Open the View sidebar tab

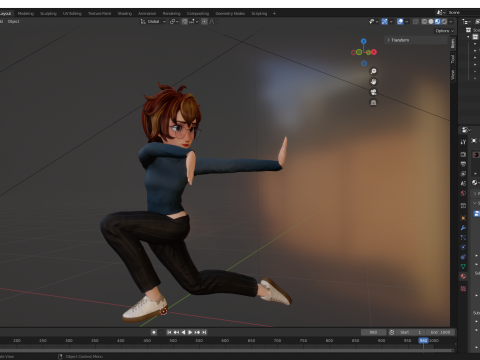click(453, 75)
